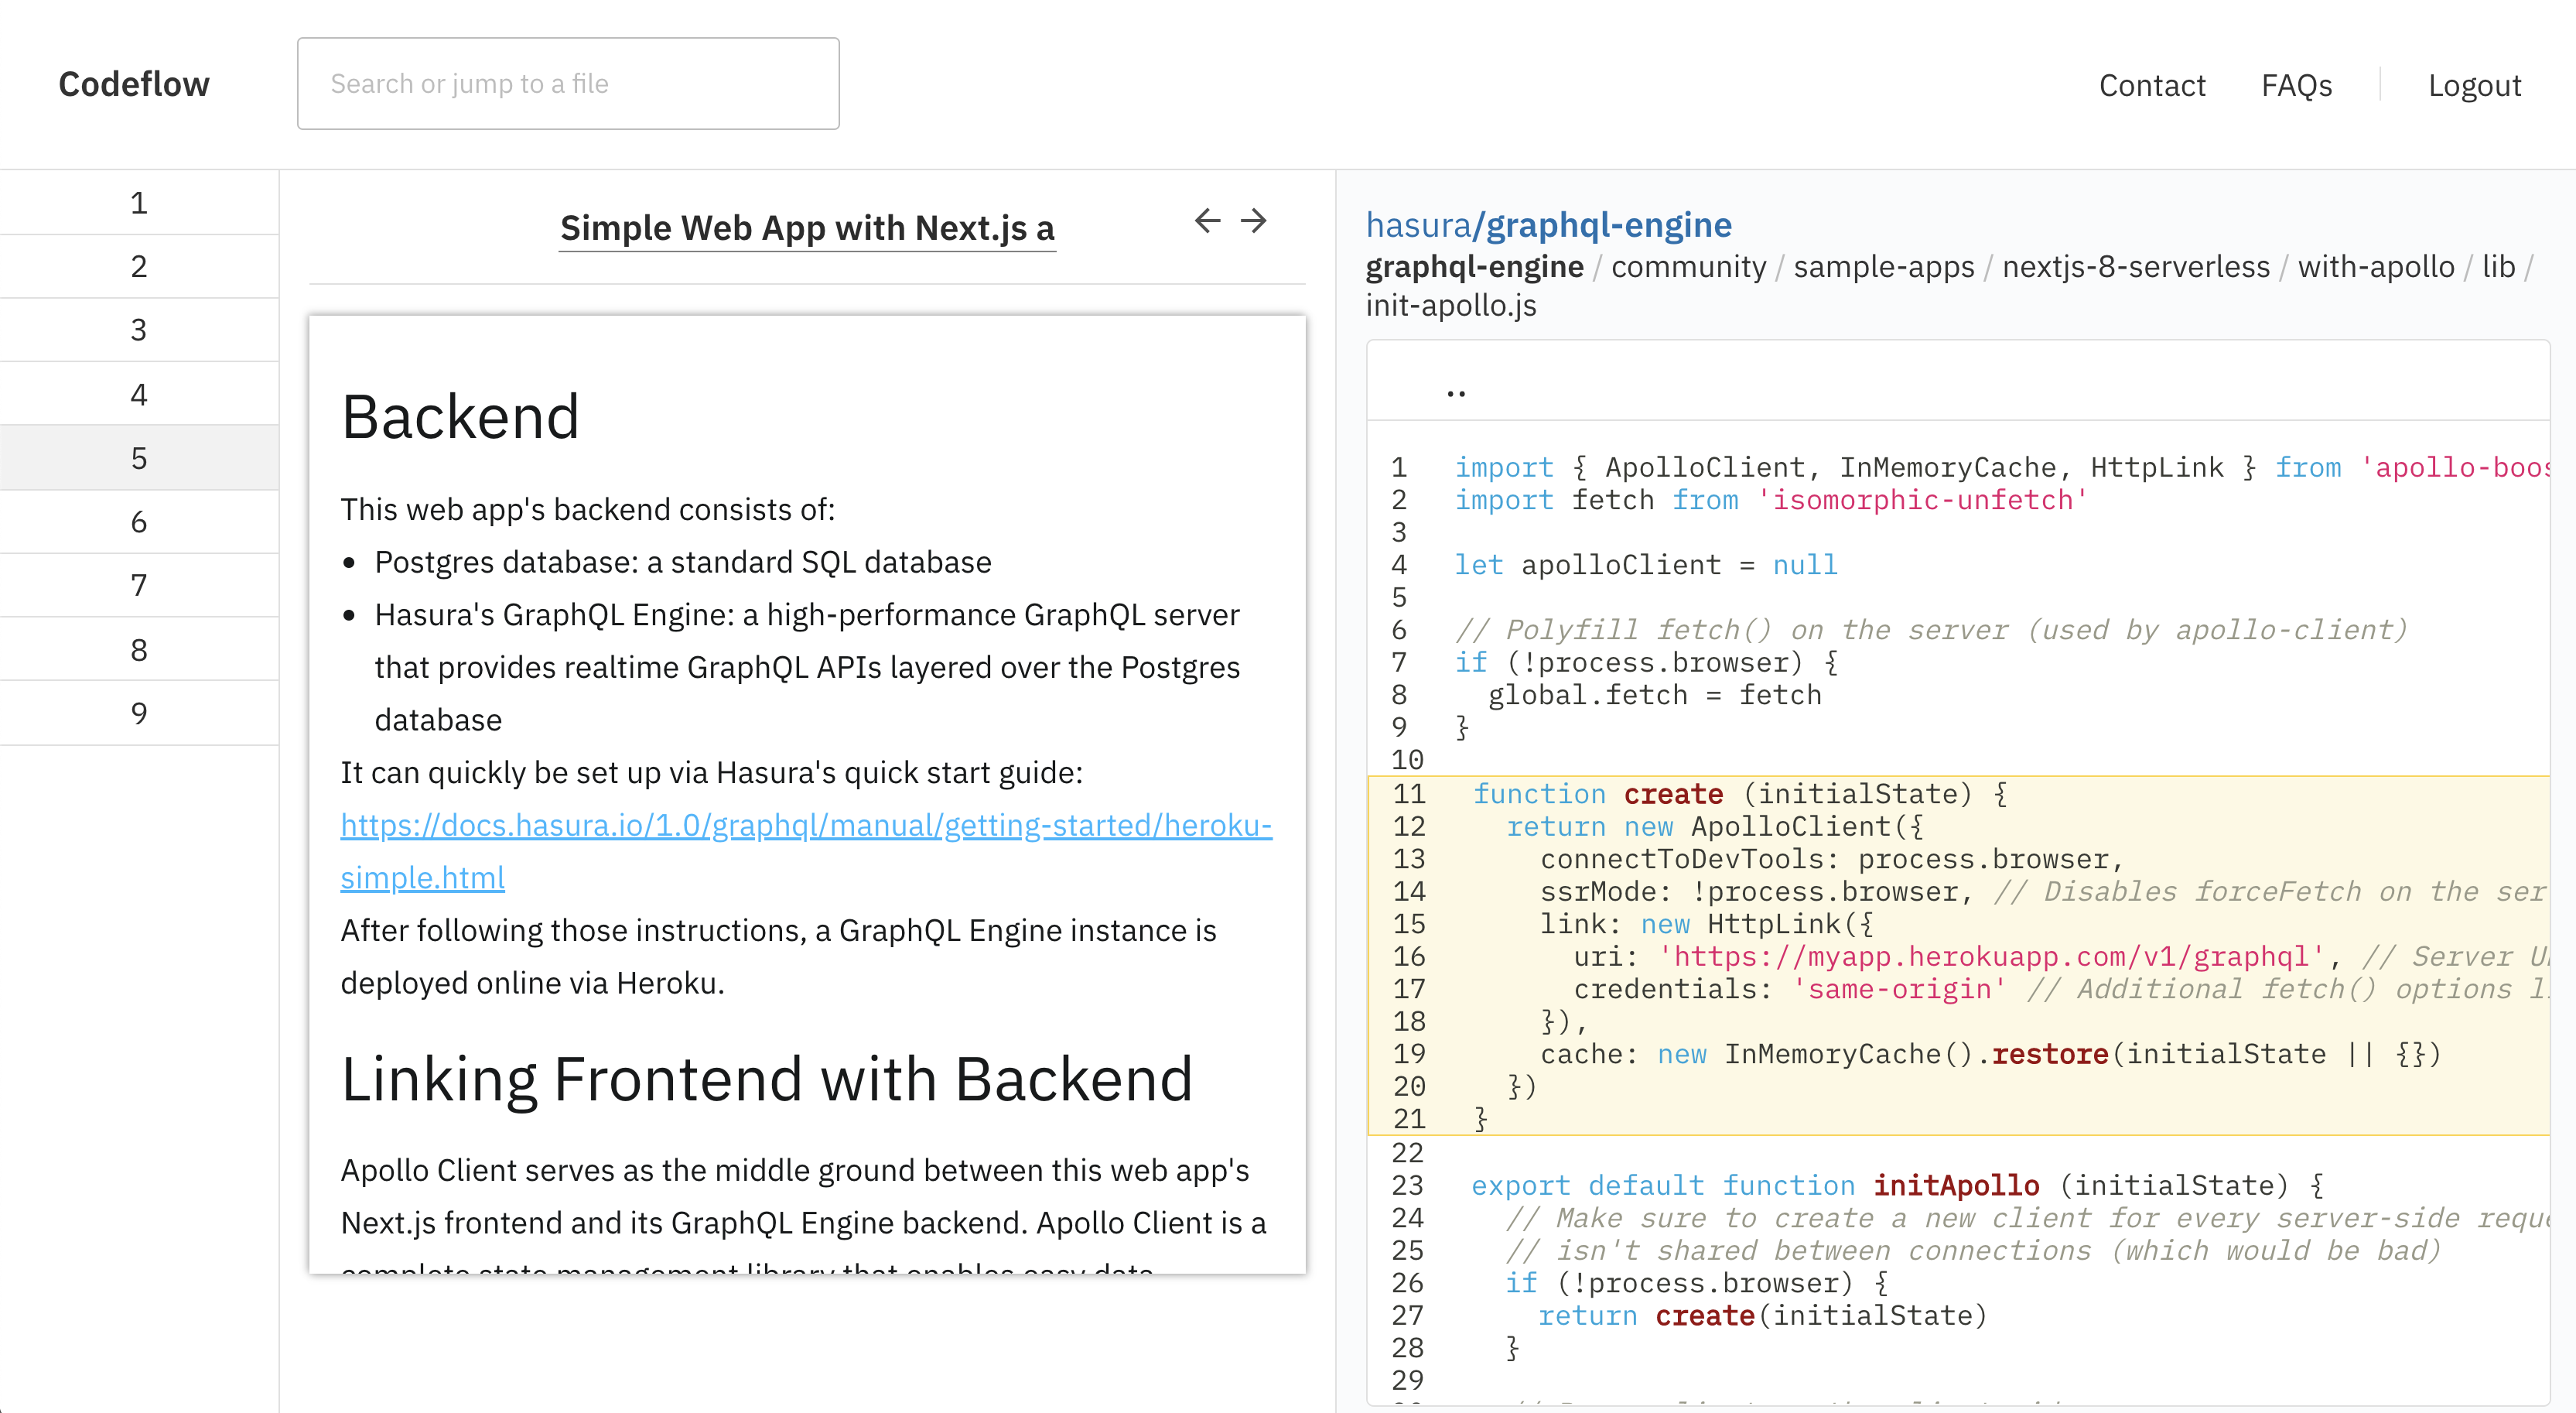Viewport: 2576px width, 1413px height.
Task: Go to step 1 in sidebar
Action: click(x=139, y=203)
